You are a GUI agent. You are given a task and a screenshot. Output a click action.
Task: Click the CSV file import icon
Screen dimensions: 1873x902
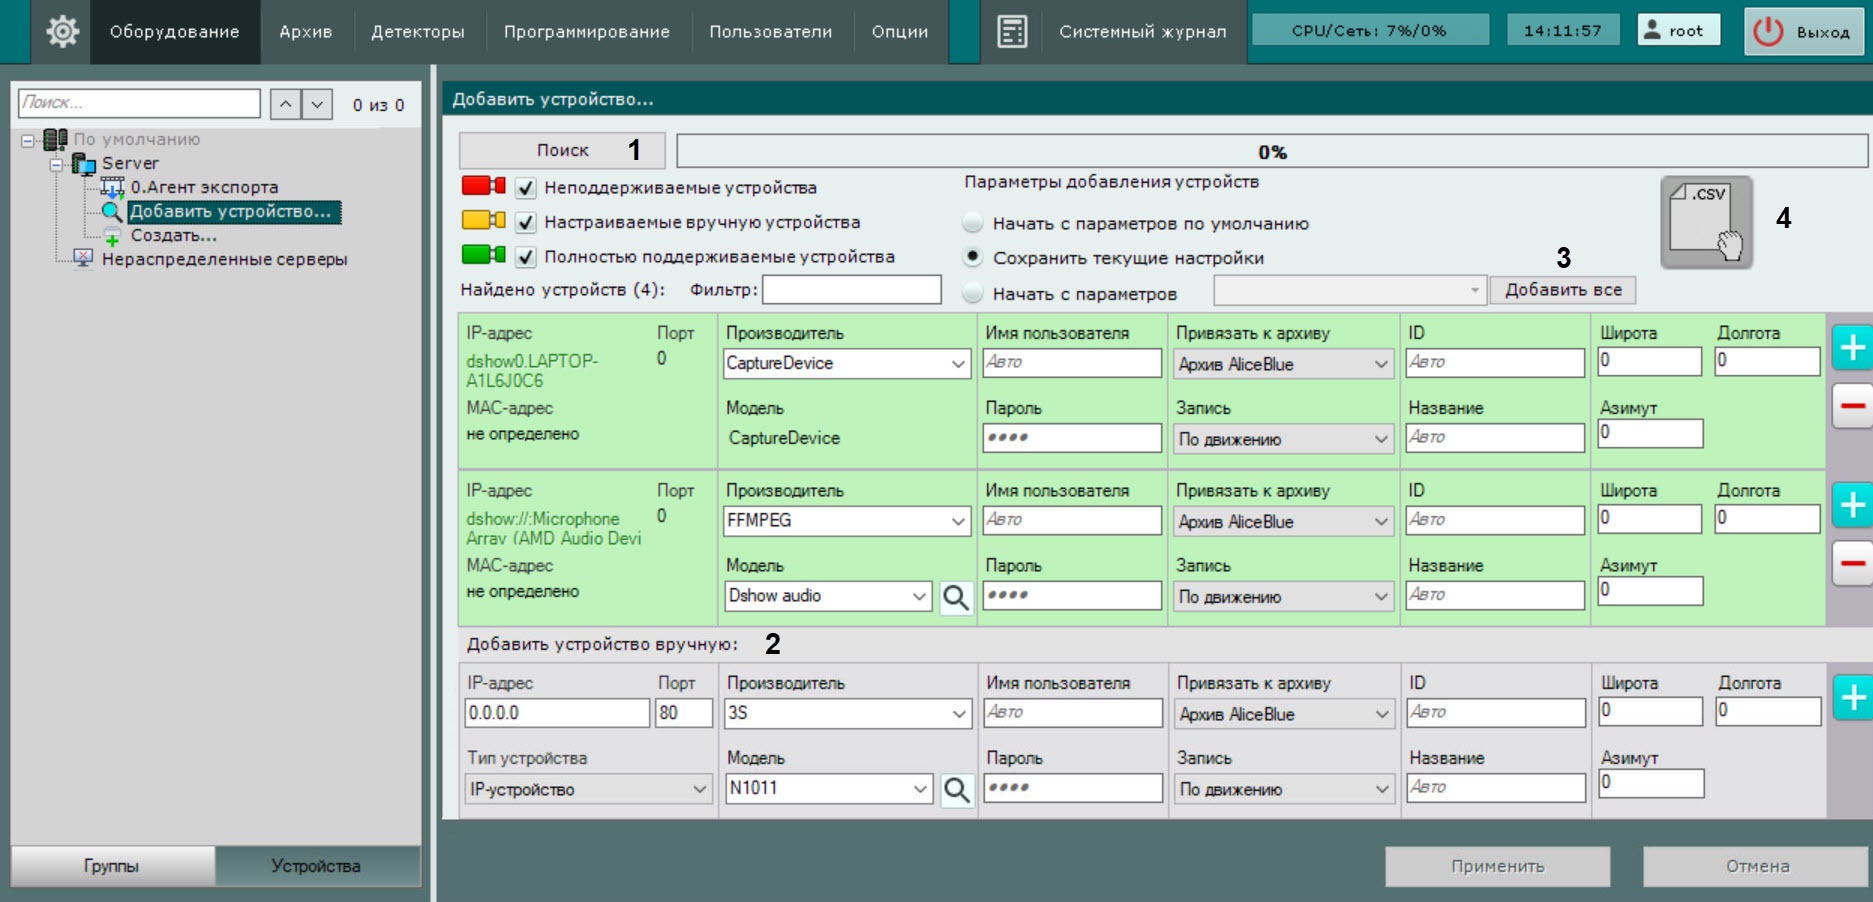(1705, 222)
